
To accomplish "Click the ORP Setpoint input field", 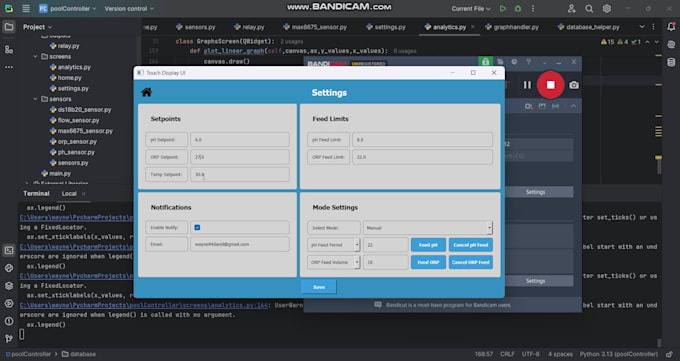I will point(240,157).
